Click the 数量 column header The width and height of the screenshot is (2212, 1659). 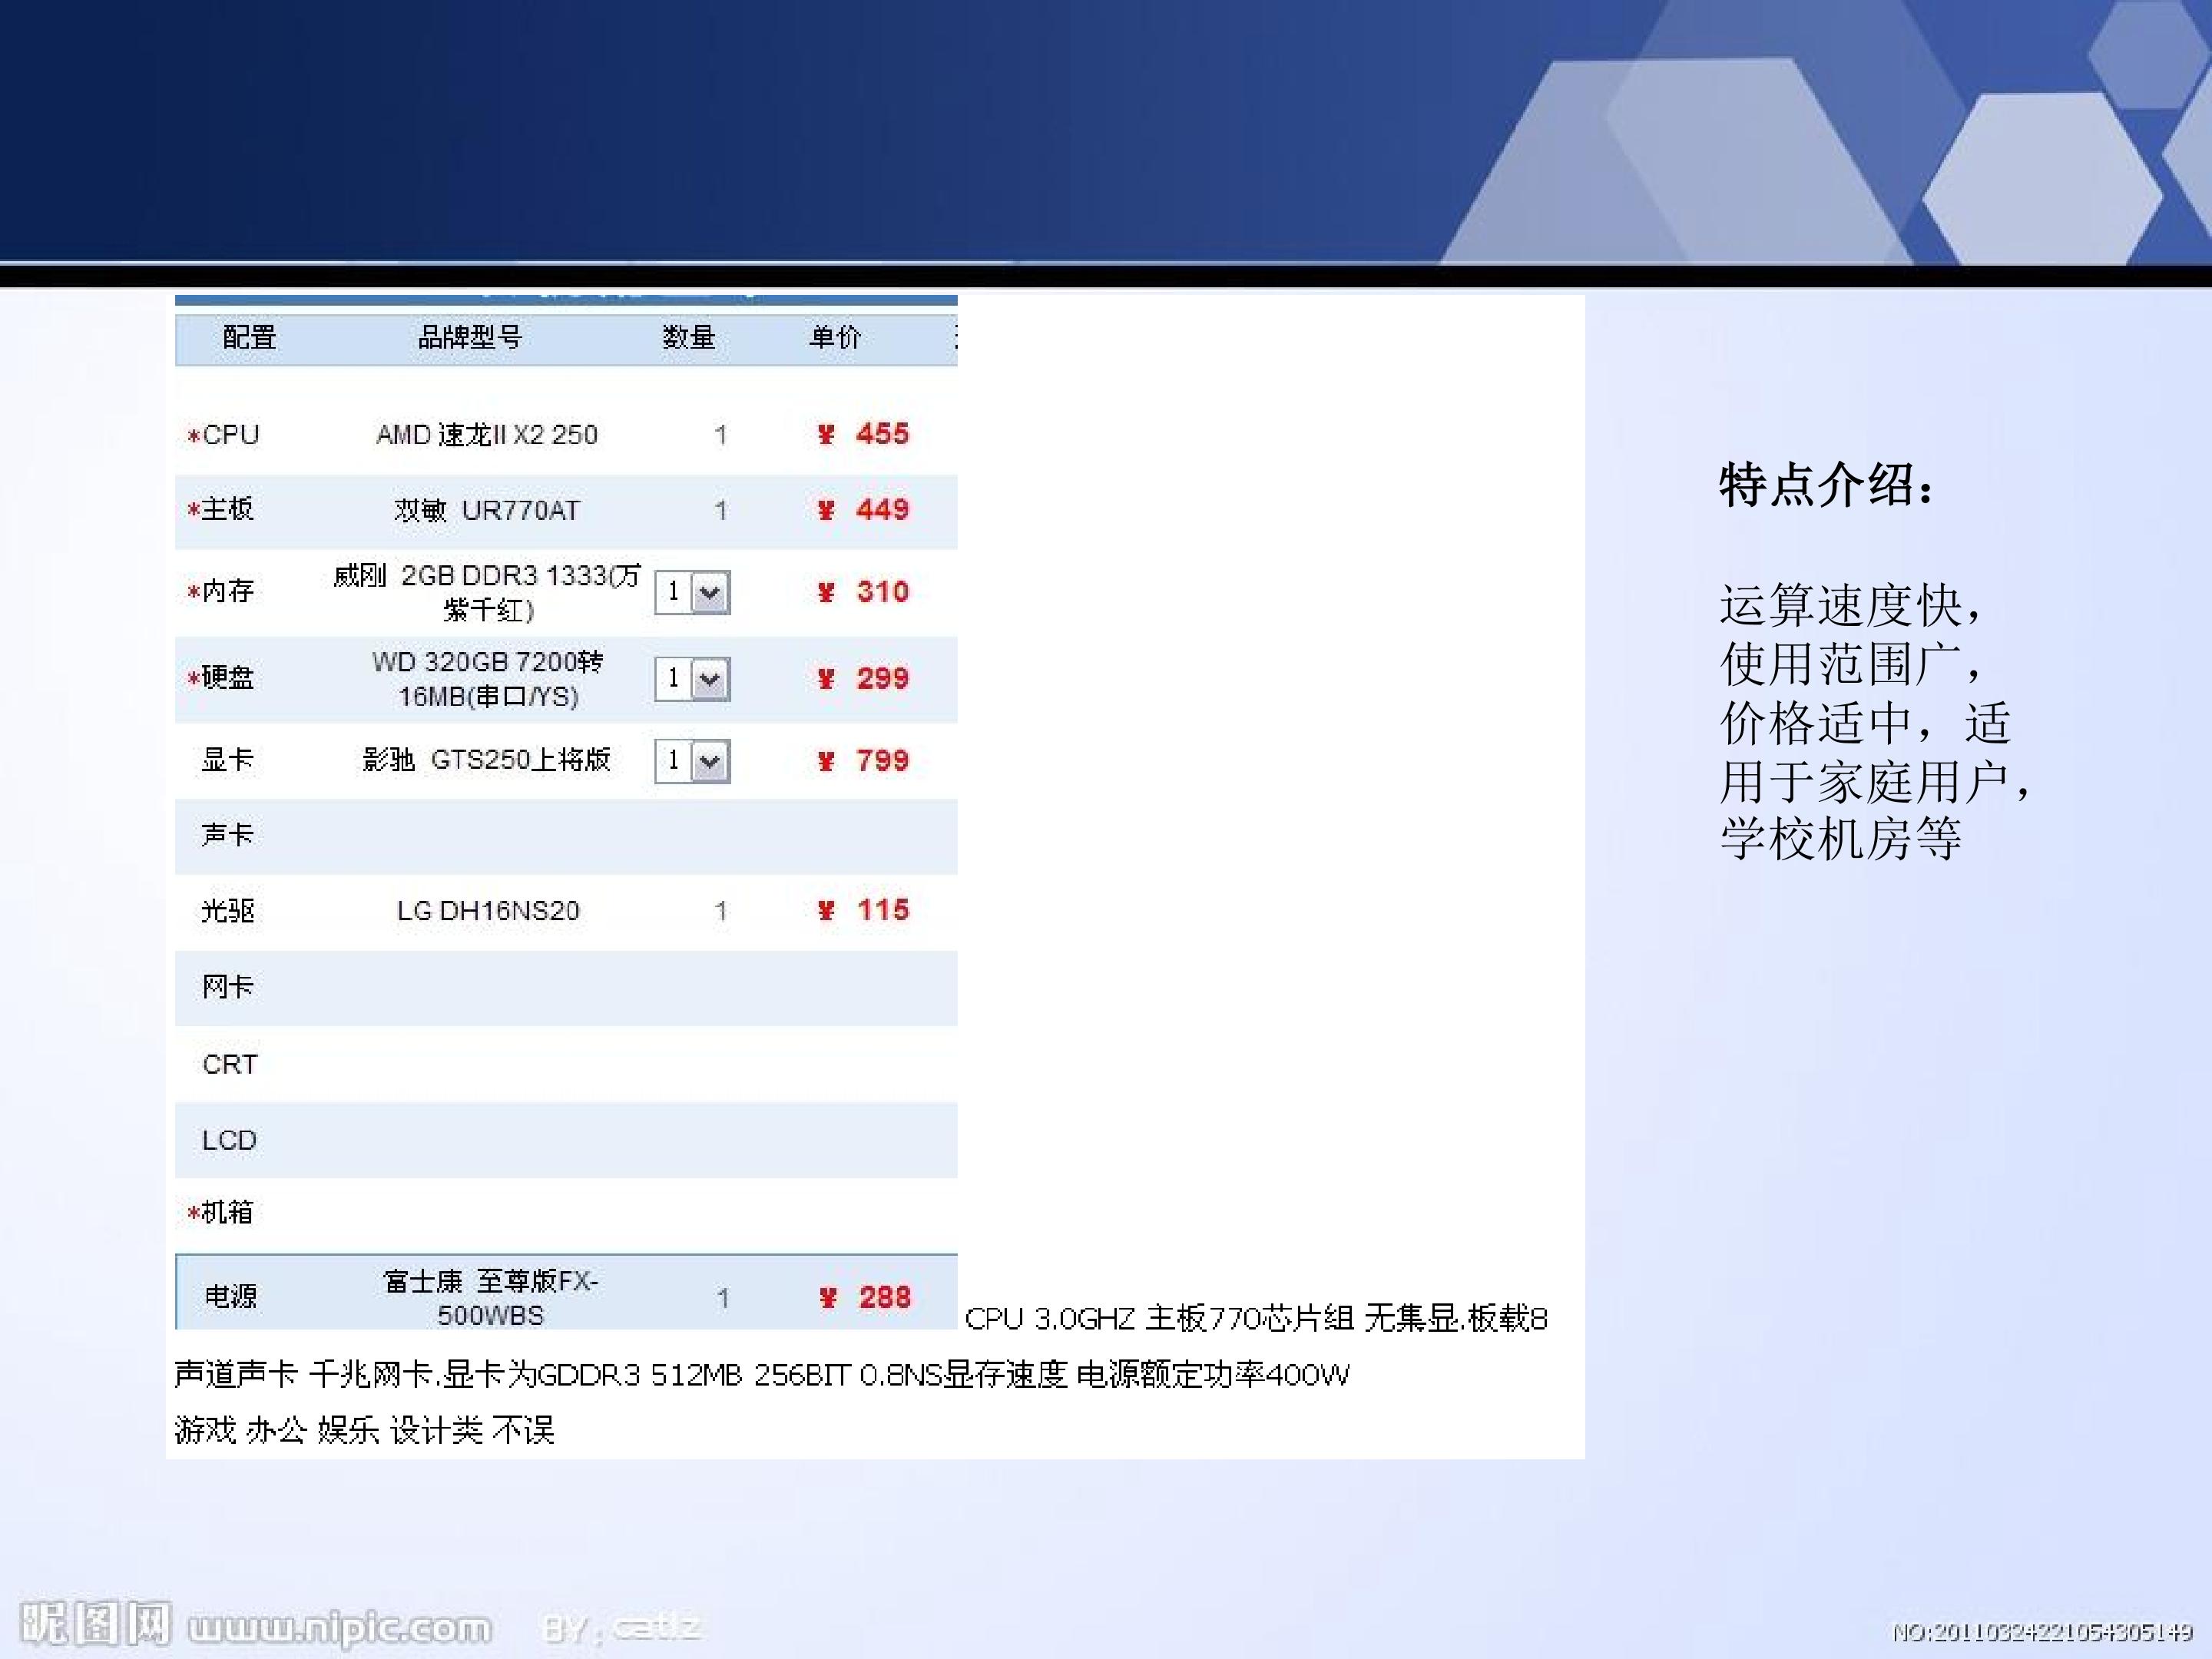coord(689,338)
